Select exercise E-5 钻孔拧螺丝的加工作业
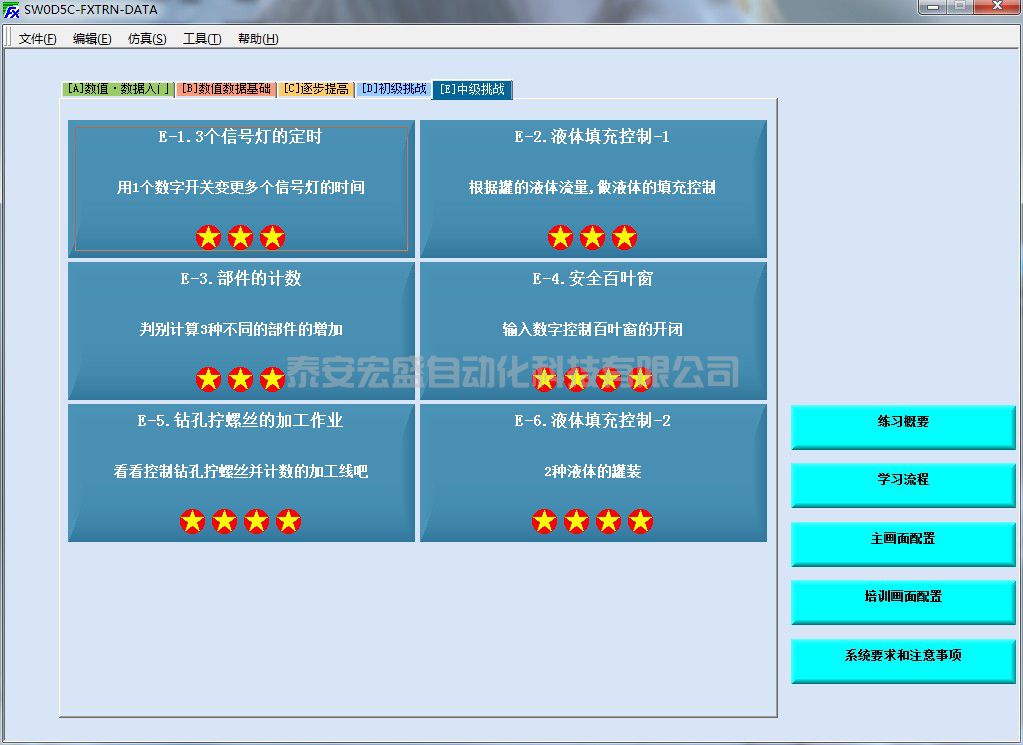Image resolution: width=1023 pixels, height=745 pixels. pos(241,472)
